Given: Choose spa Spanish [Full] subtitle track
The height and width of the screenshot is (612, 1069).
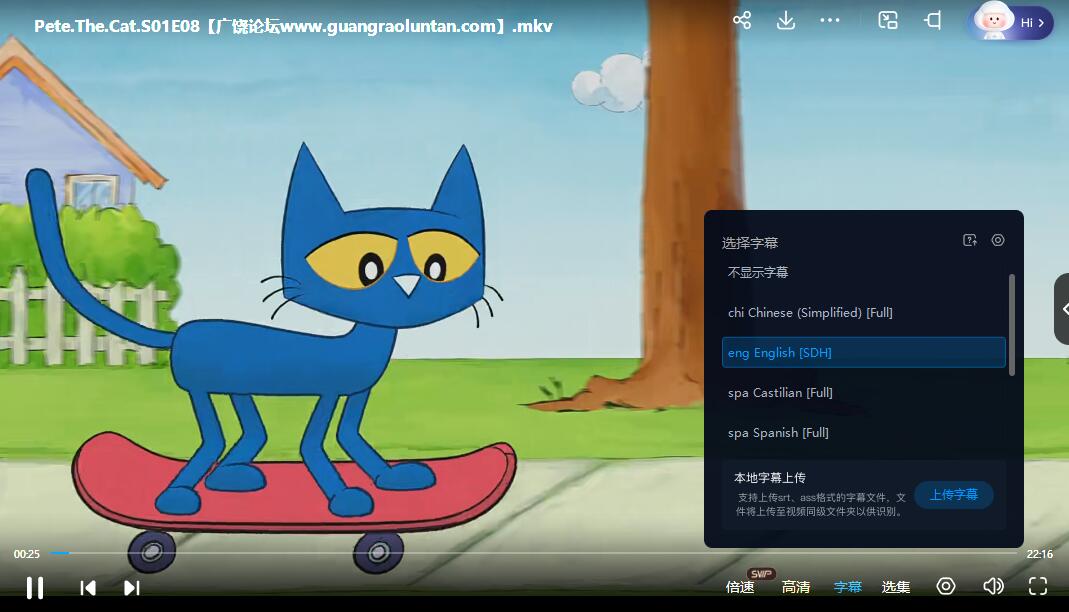Looking at the screenshot, I should coord(864,433).
